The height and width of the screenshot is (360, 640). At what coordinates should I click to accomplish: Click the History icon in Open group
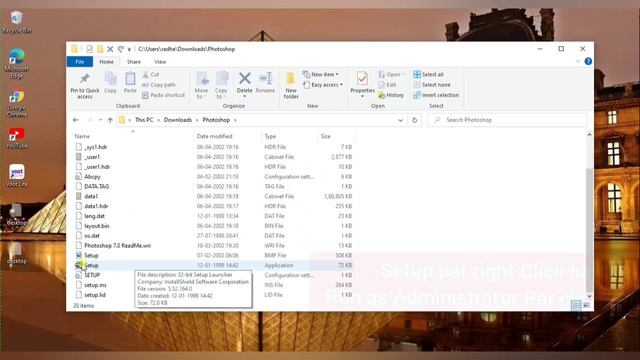coord(381,95)
